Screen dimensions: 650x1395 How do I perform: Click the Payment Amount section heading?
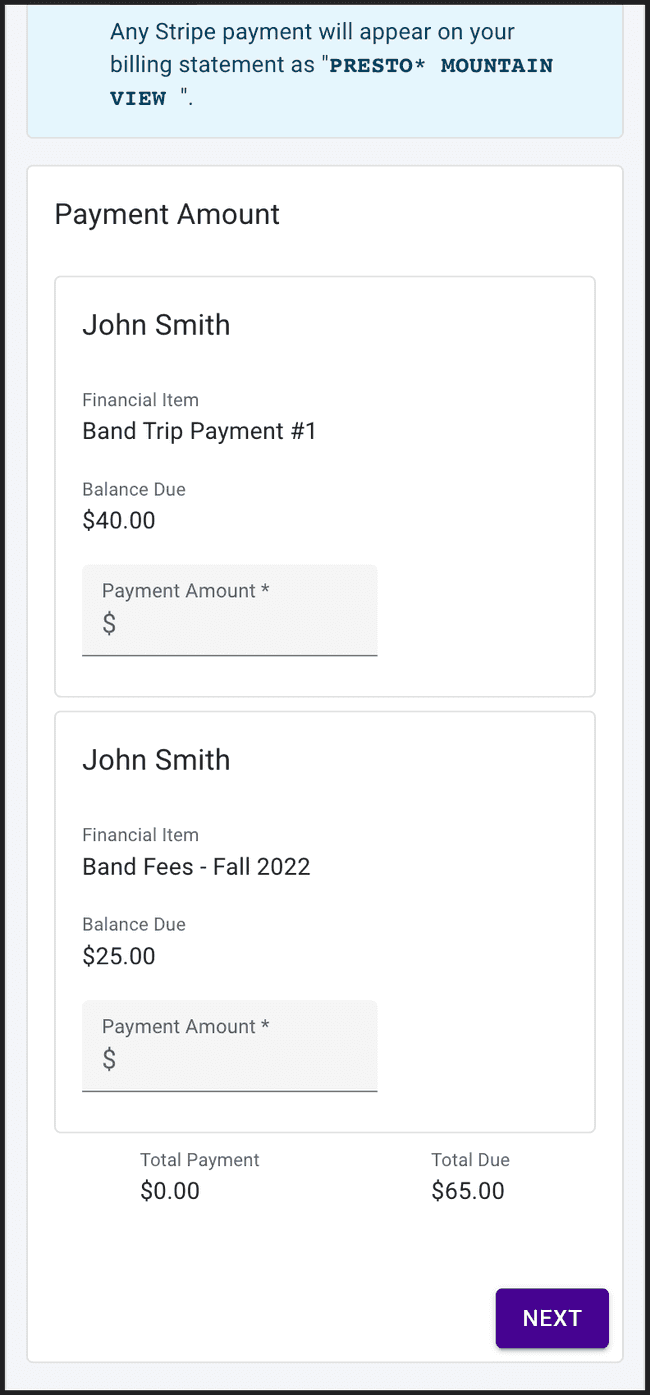pos(167,214)
